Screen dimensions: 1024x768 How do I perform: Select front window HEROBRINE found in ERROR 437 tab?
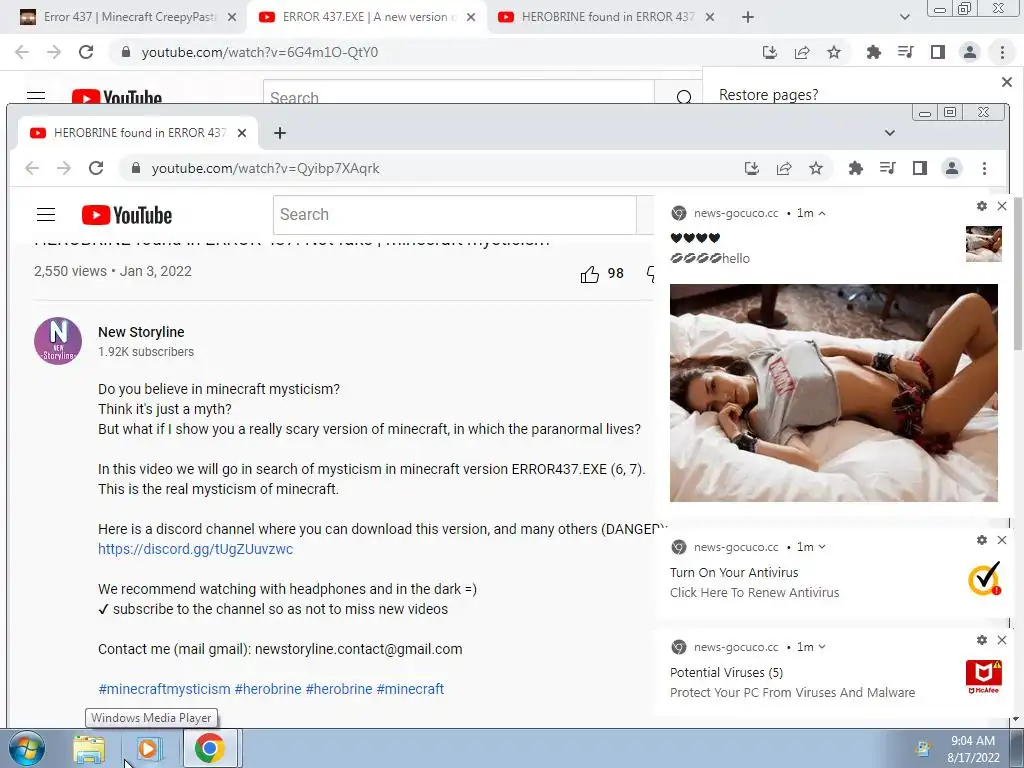click(138, 133)
